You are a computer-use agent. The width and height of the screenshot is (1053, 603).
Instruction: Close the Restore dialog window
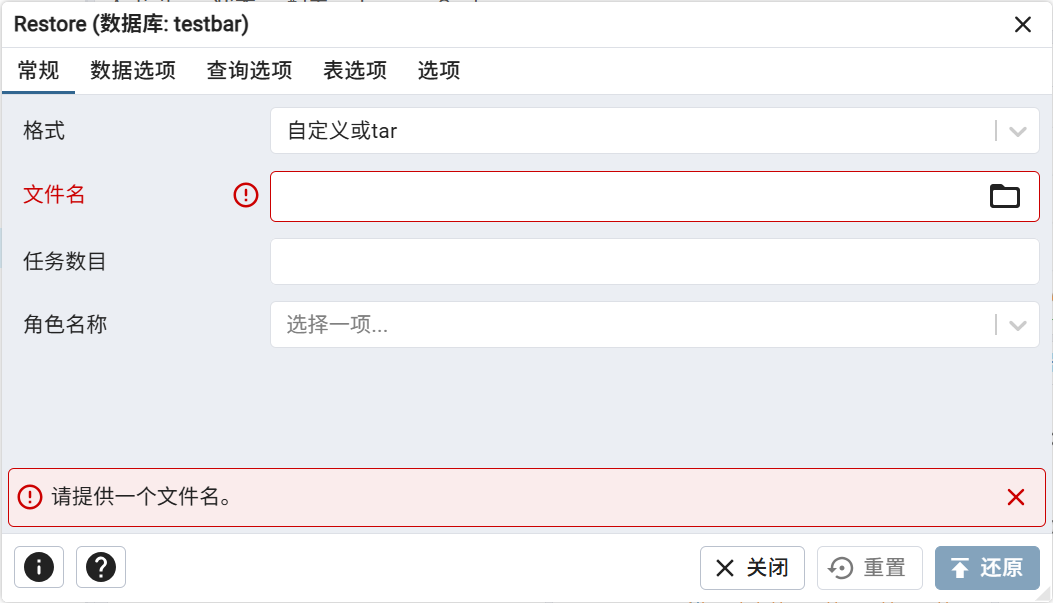1023,25
